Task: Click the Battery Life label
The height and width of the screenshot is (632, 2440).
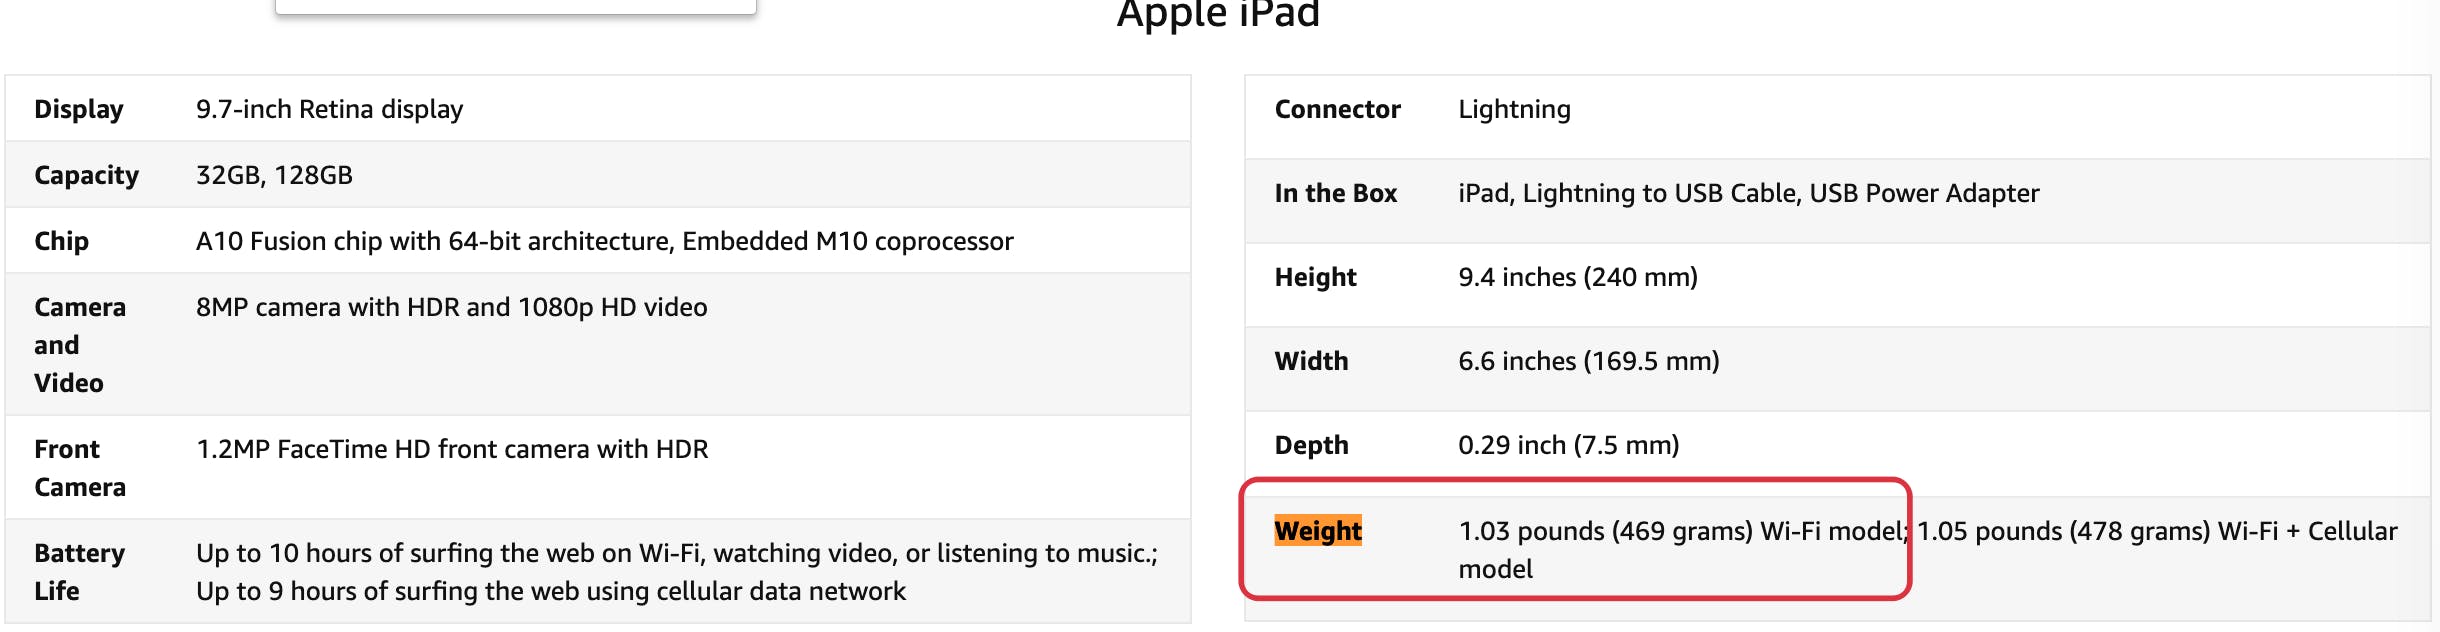Action: [80, 572]
